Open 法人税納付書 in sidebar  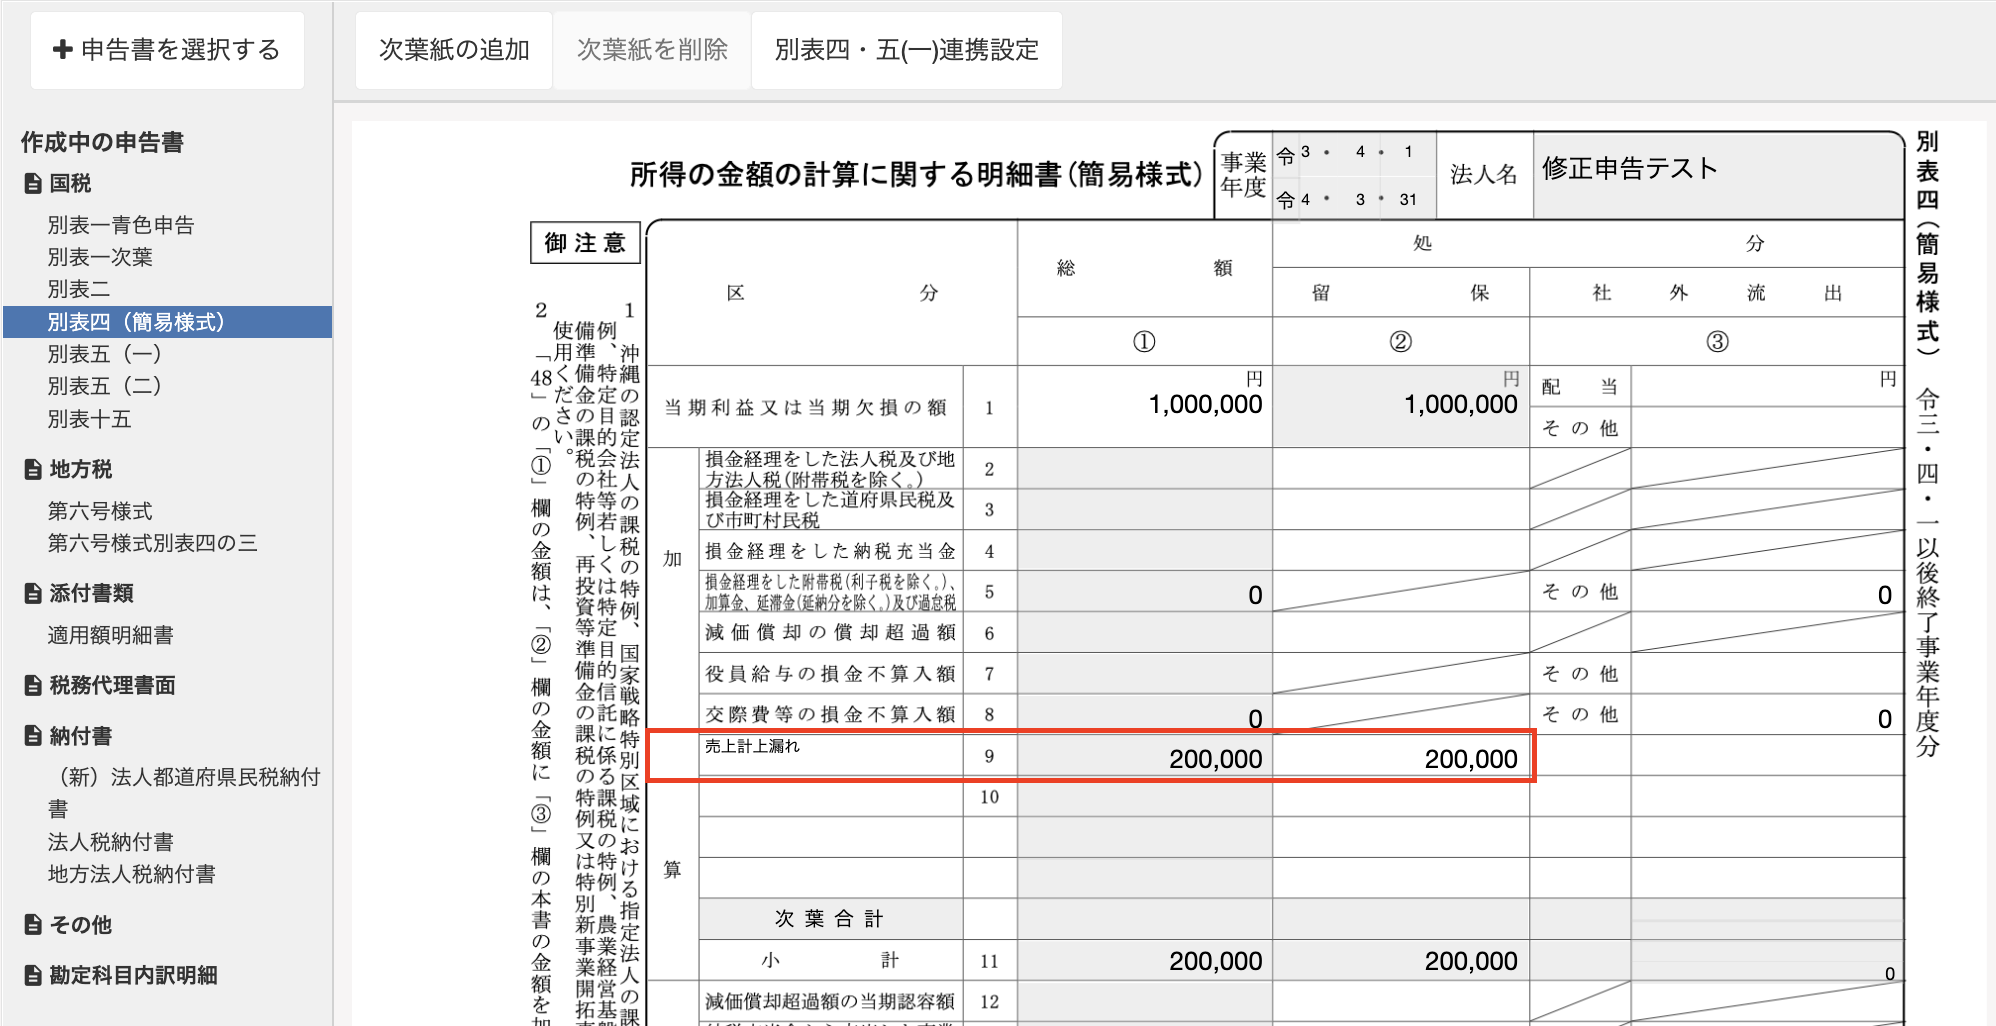click(110, 842)
